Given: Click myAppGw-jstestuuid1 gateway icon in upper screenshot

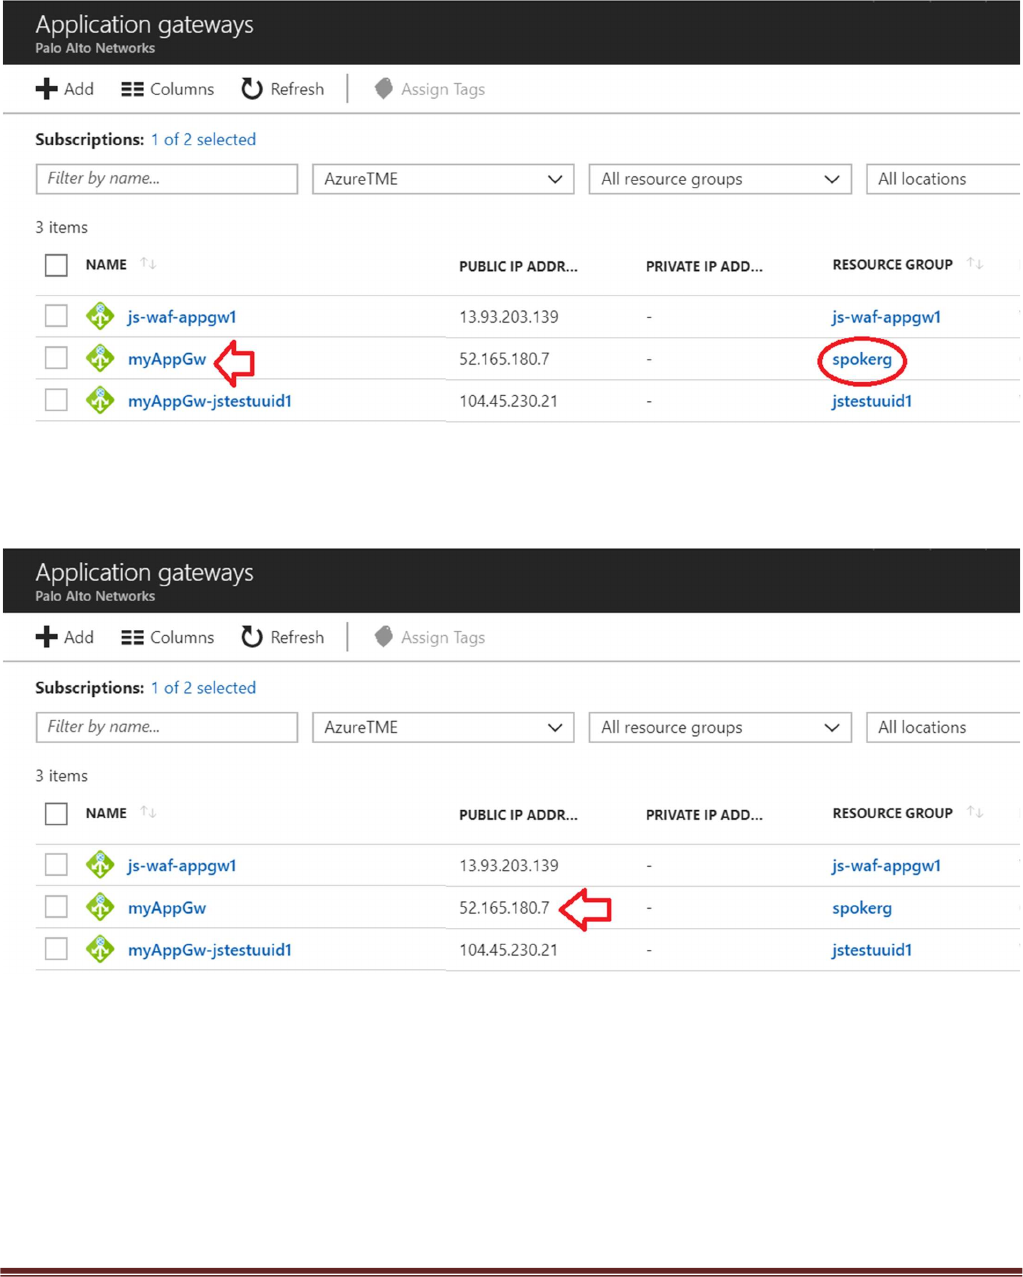Looking at the screenshot, I should coord(100,400).
